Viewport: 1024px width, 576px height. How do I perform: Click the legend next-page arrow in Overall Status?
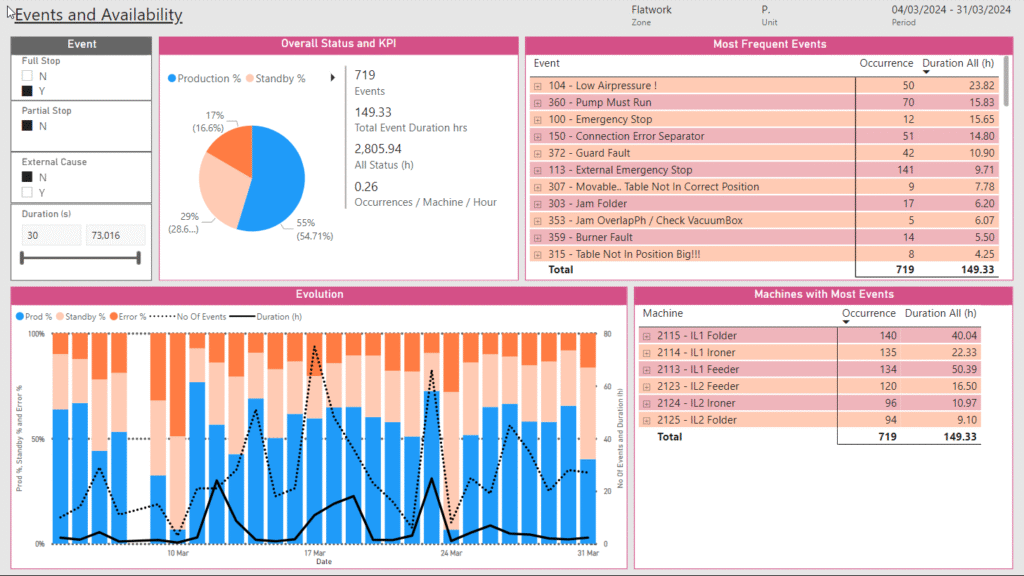tap(332, 78)
